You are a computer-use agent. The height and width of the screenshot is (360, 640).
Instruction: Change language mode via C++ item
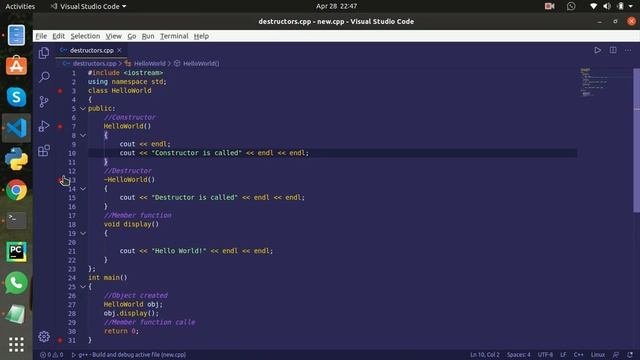578,355
